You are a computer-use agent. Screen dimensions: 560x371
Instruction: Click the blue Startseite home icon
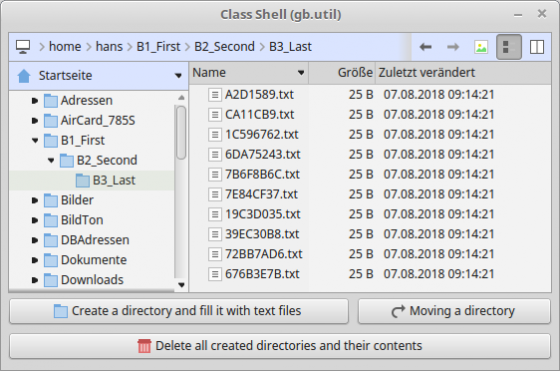coord(24,76)
